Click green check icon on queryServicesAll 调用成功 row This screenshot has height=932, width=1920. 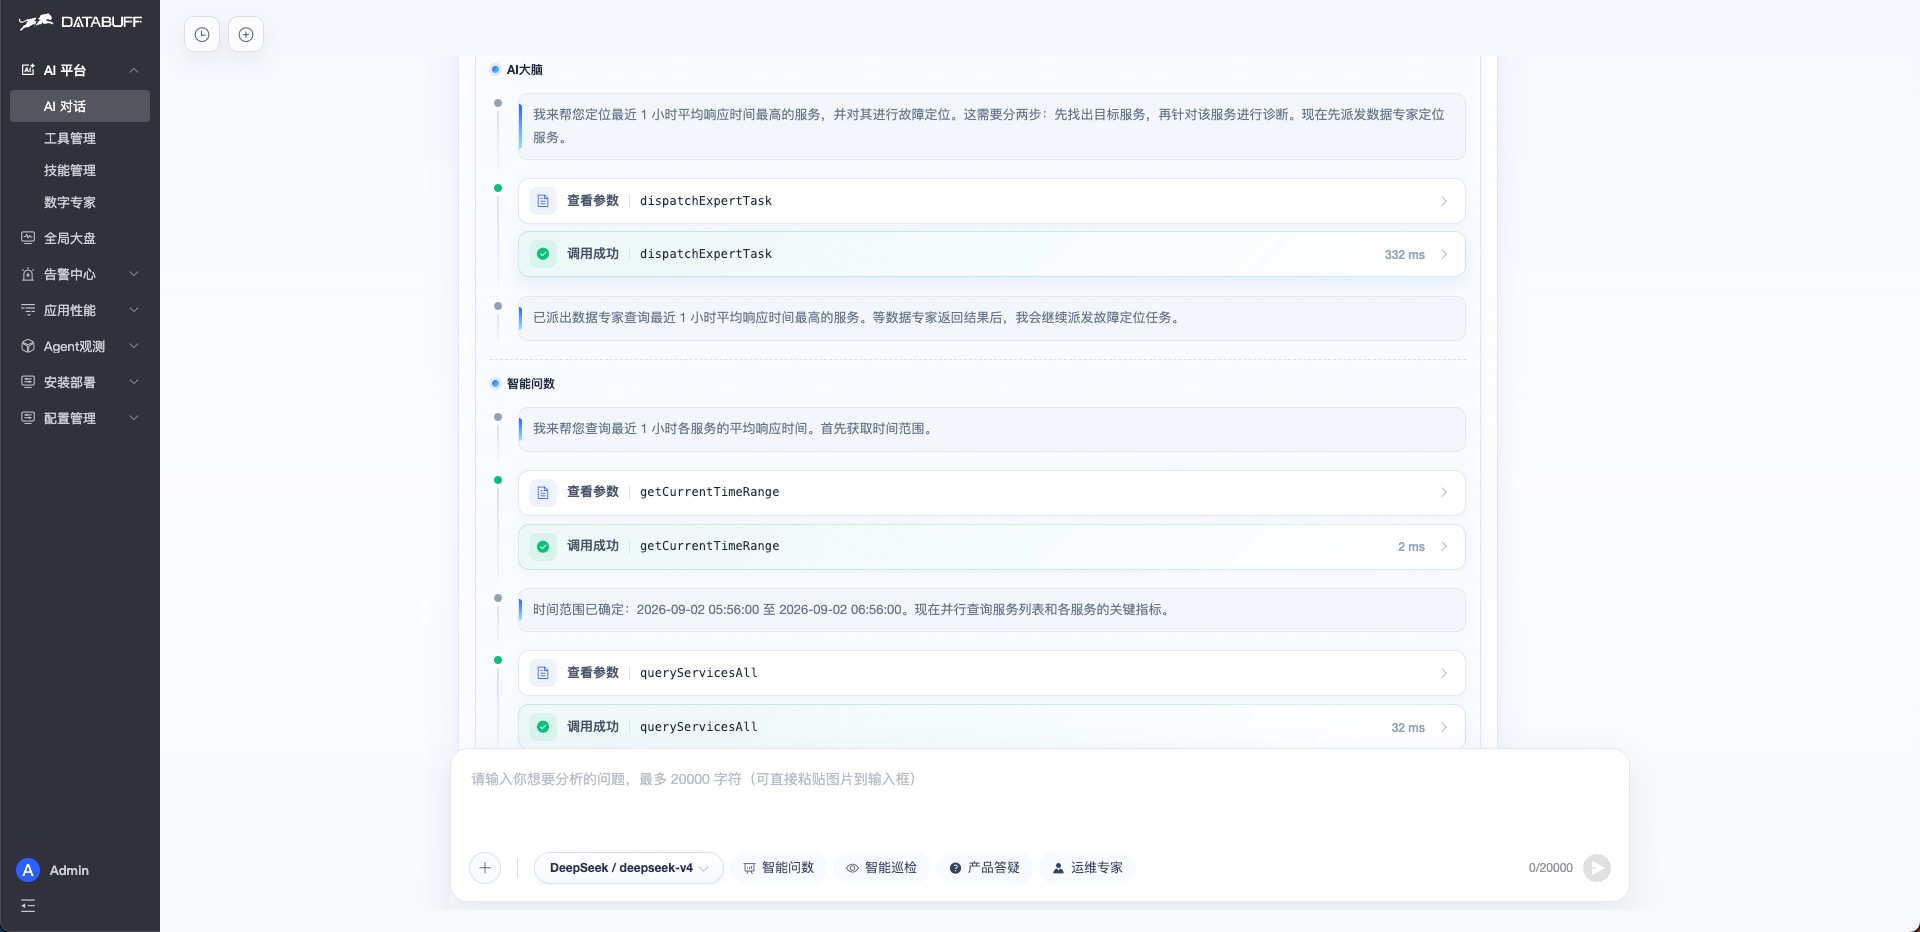[x=543, y=727]
